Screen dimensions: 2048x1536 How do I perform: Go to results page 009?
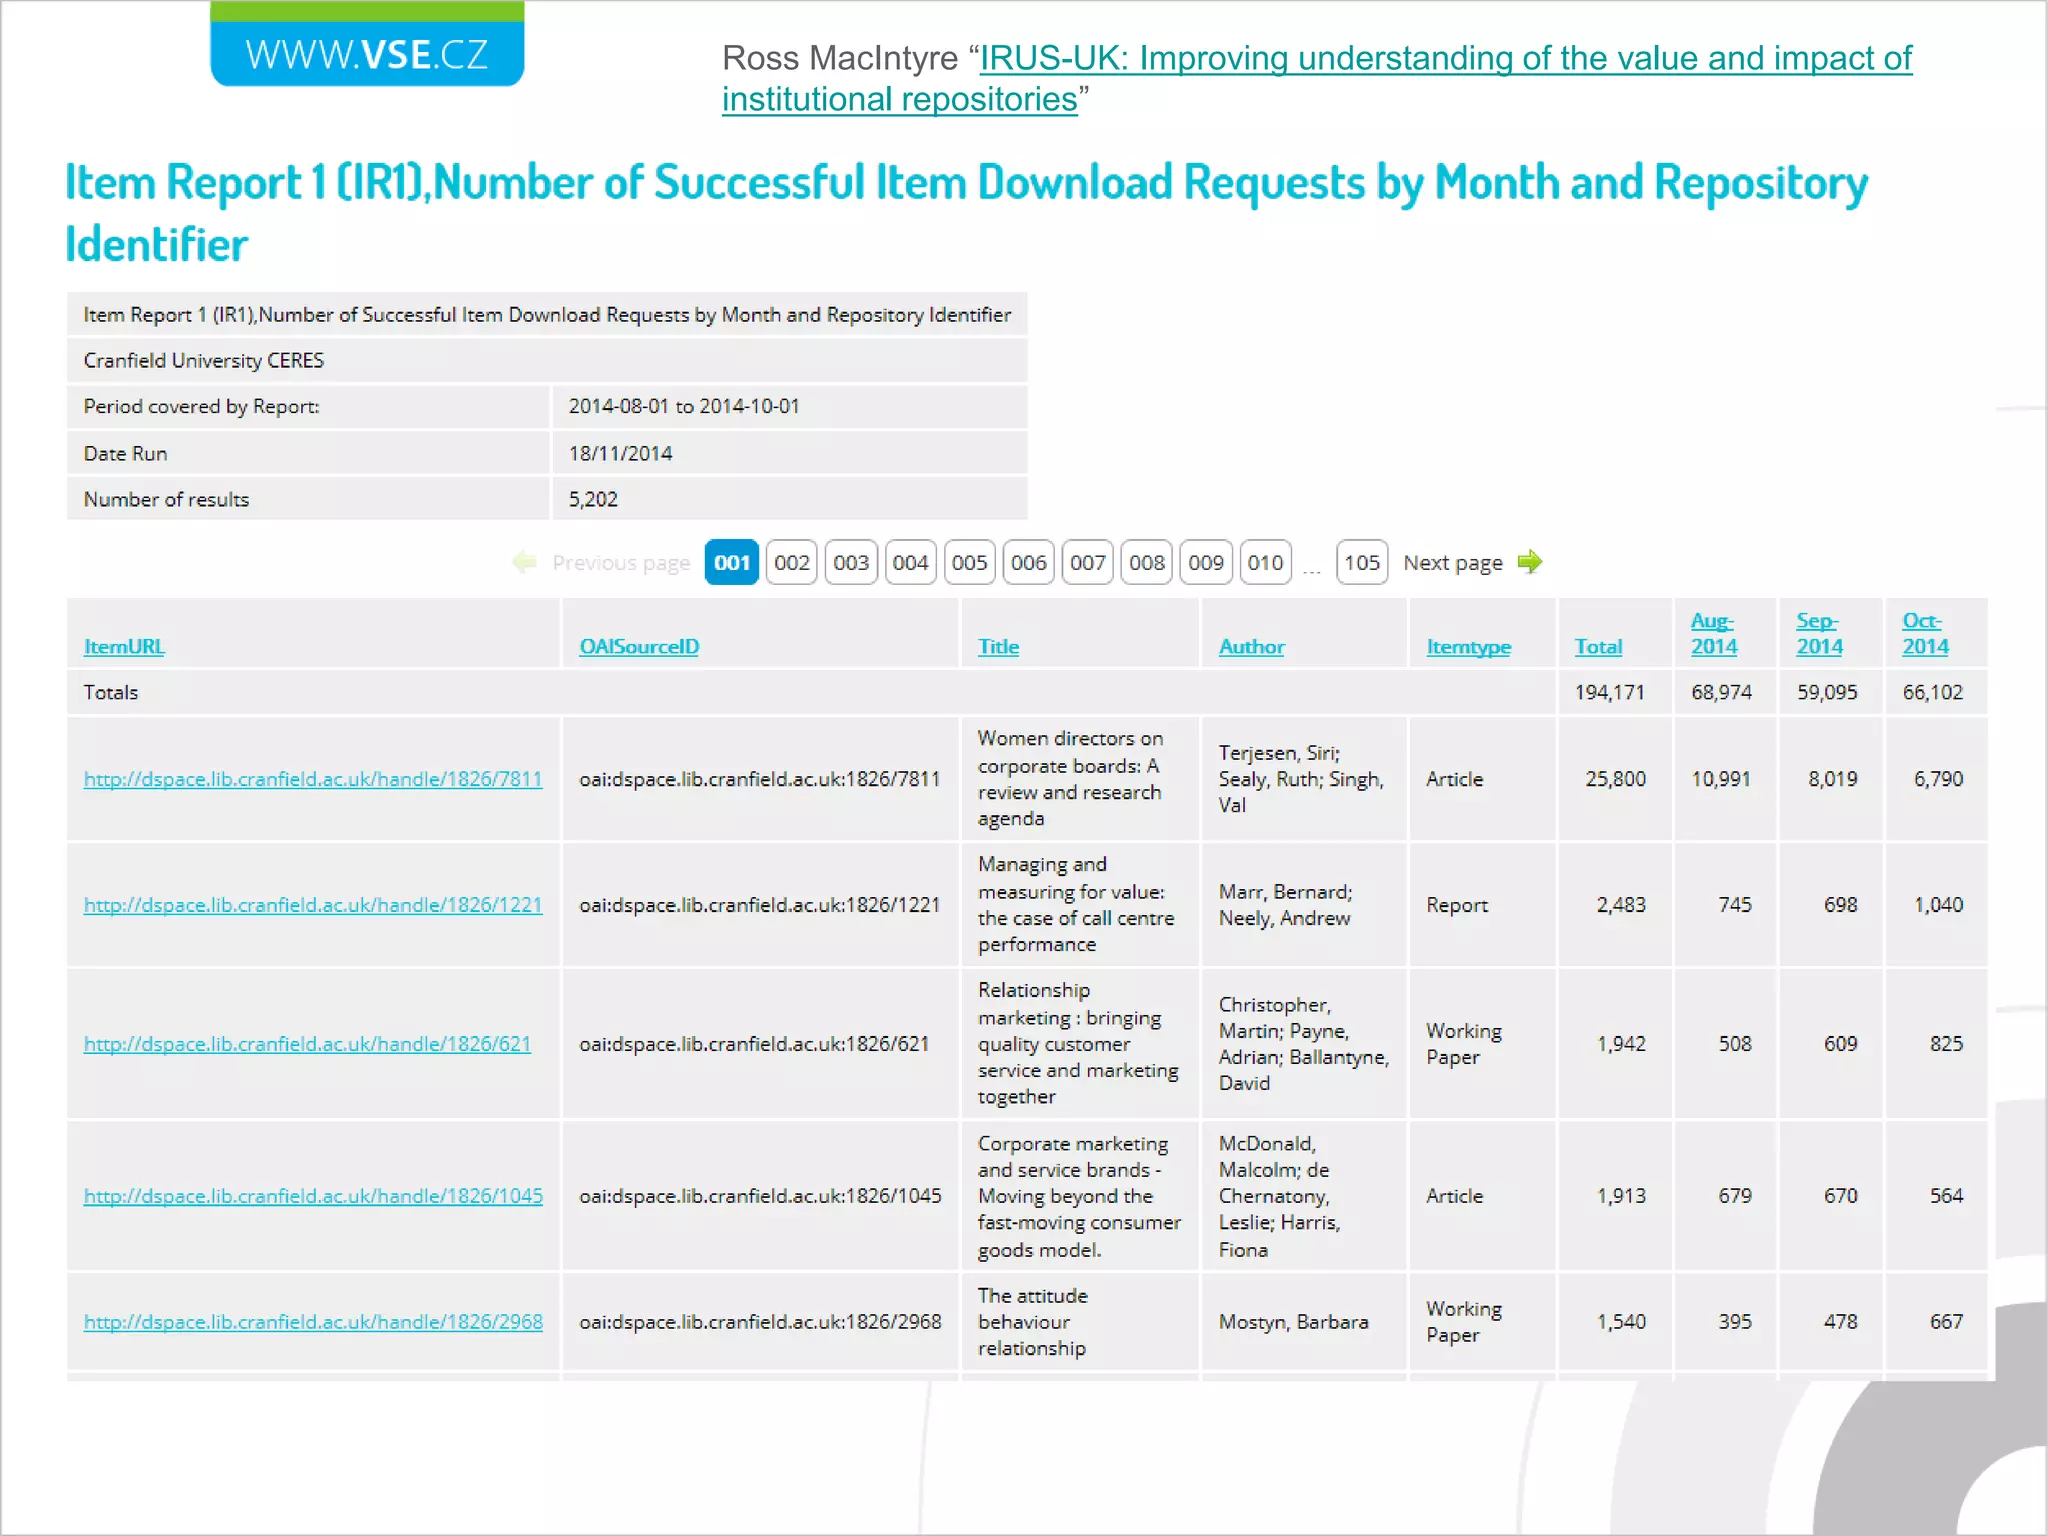[1206, 562]
